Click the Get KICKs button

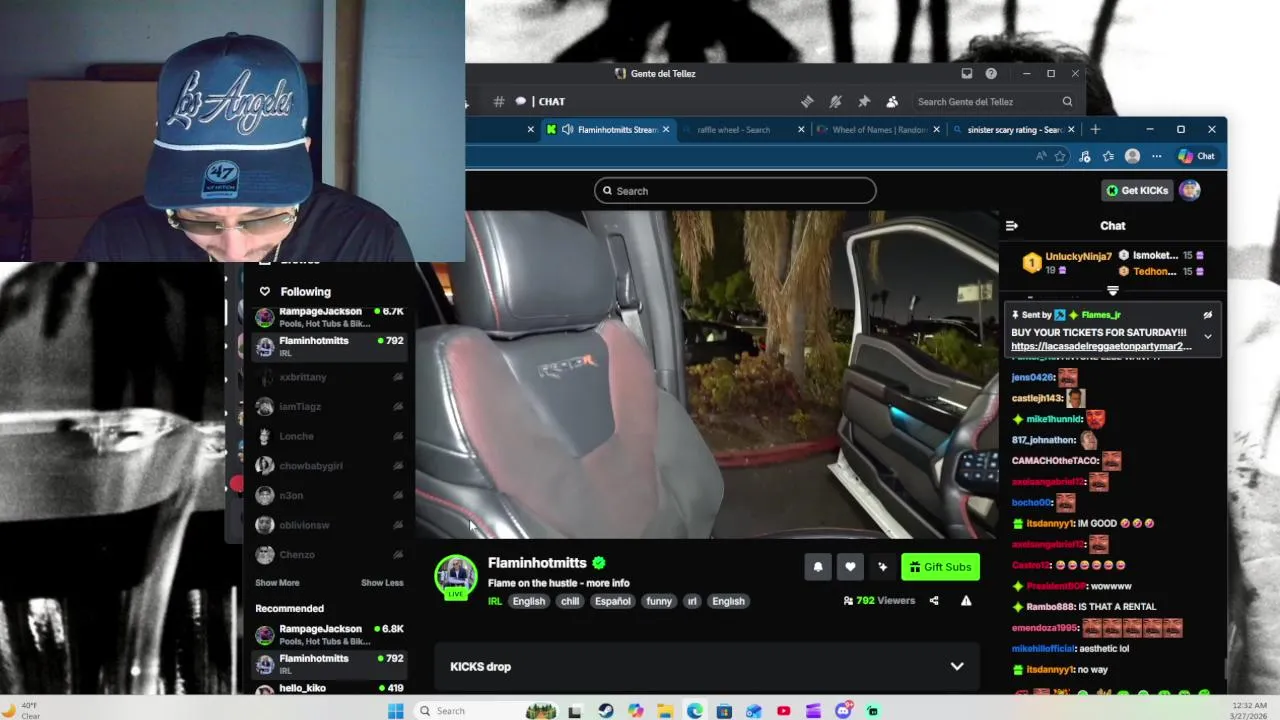point(1136,191)
